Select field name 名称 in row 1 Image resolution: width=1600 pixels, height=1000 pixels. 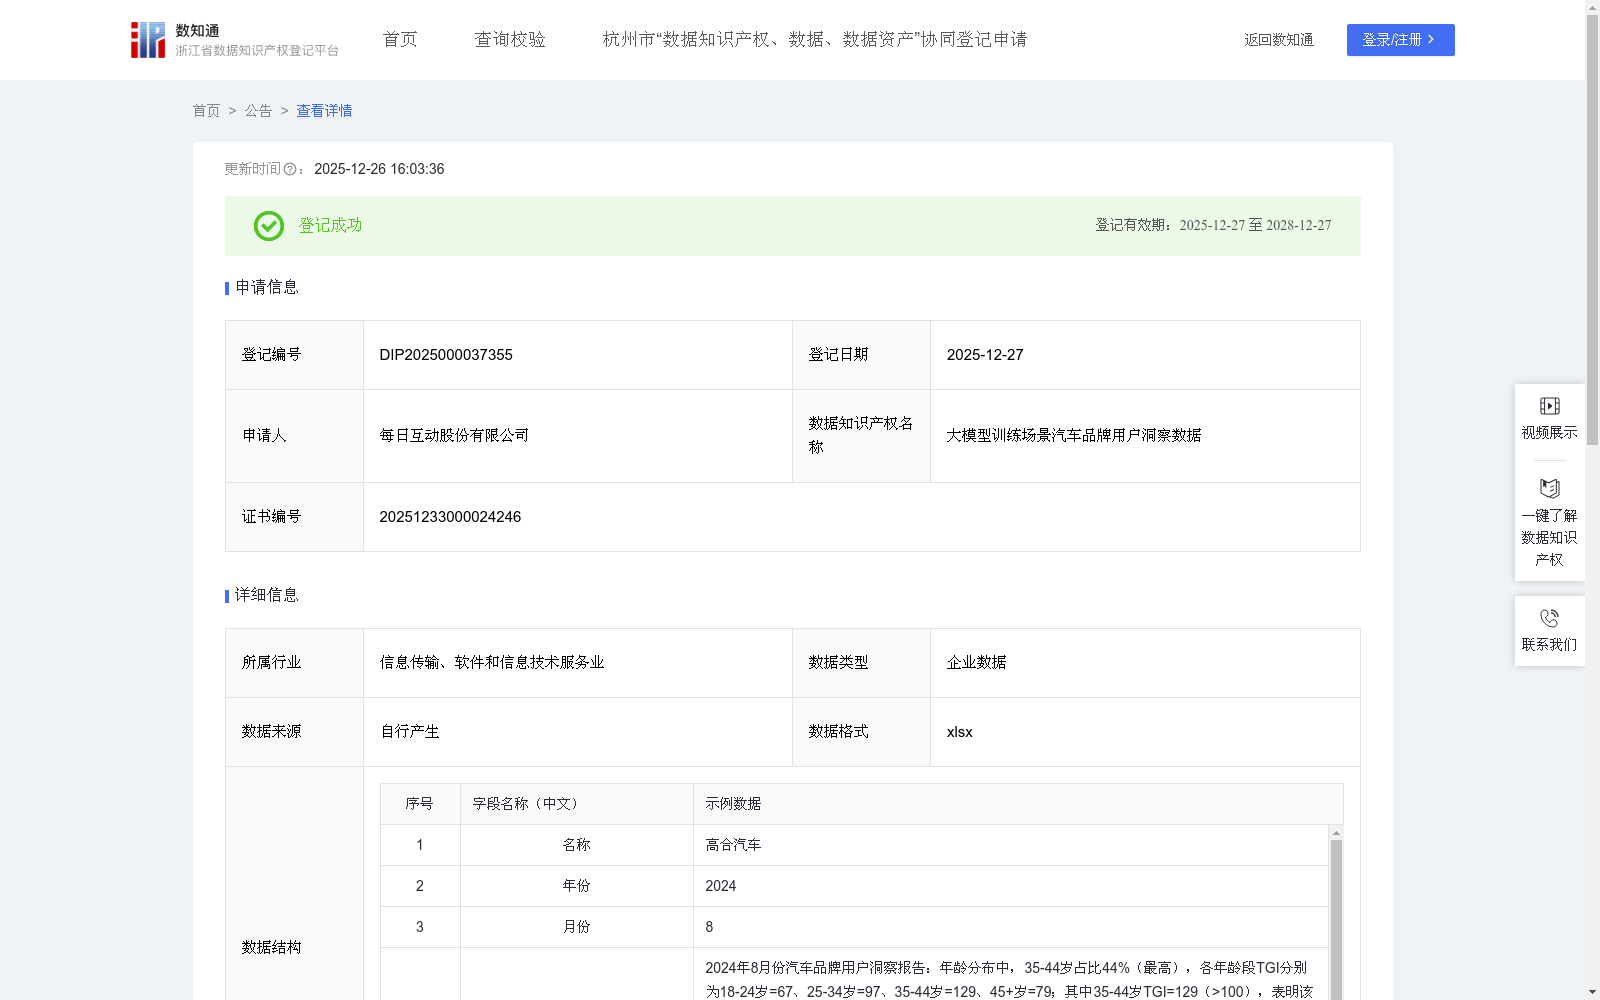577,845
